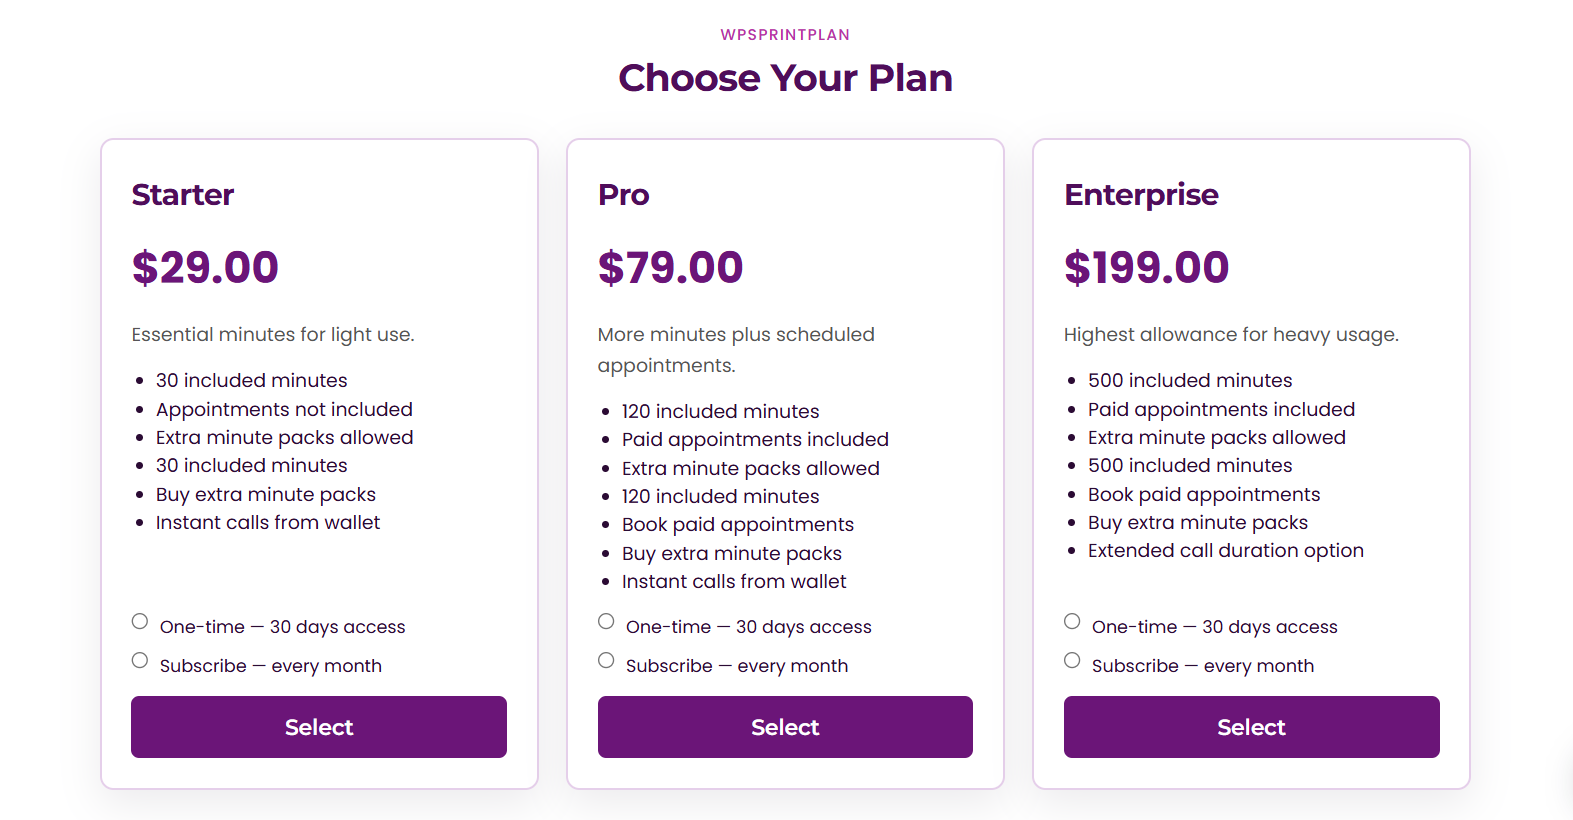Click the $79.00 price

[x=671, y=267]
